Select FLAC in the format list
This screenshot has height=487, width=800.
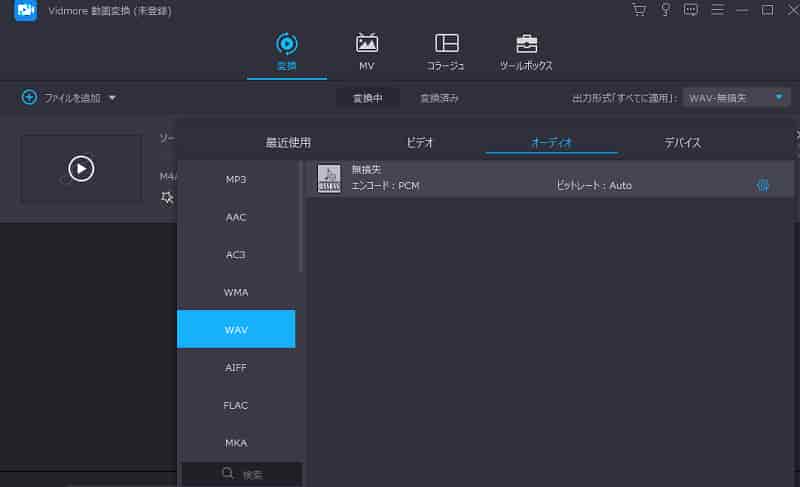[x=236, y=405]
